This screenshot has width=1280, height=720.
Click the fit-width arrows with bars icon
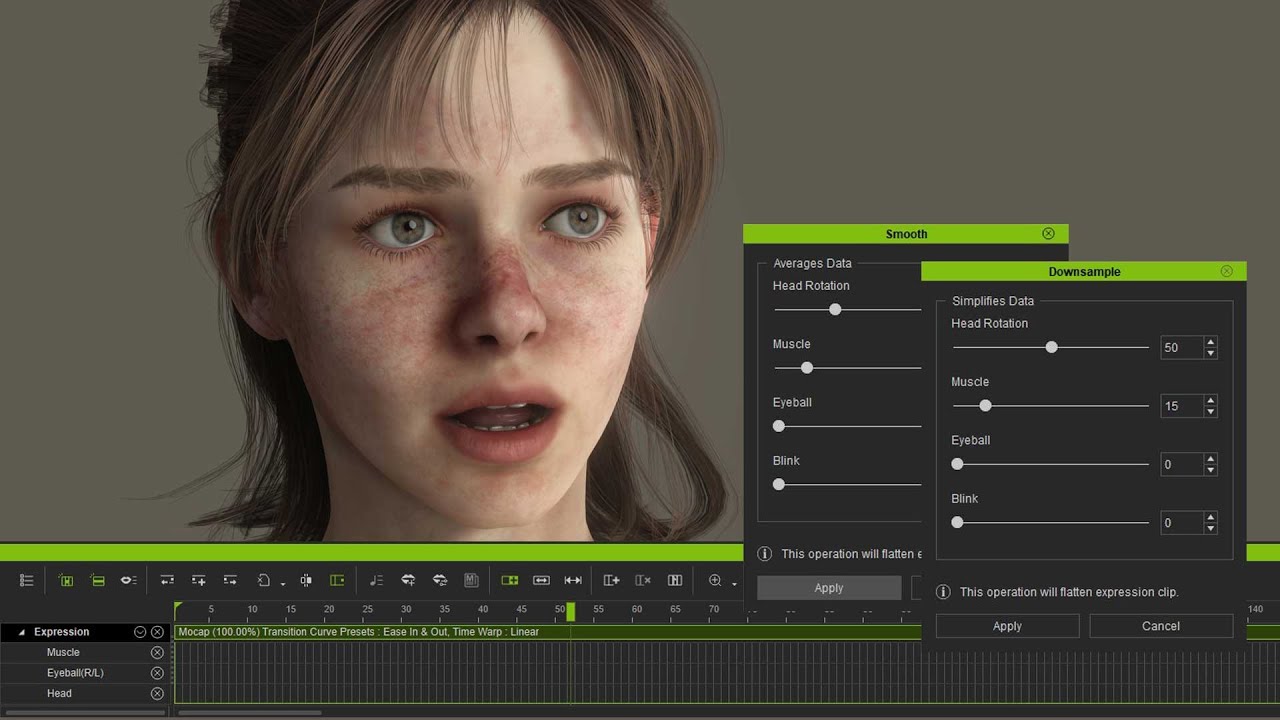[573, 580]
